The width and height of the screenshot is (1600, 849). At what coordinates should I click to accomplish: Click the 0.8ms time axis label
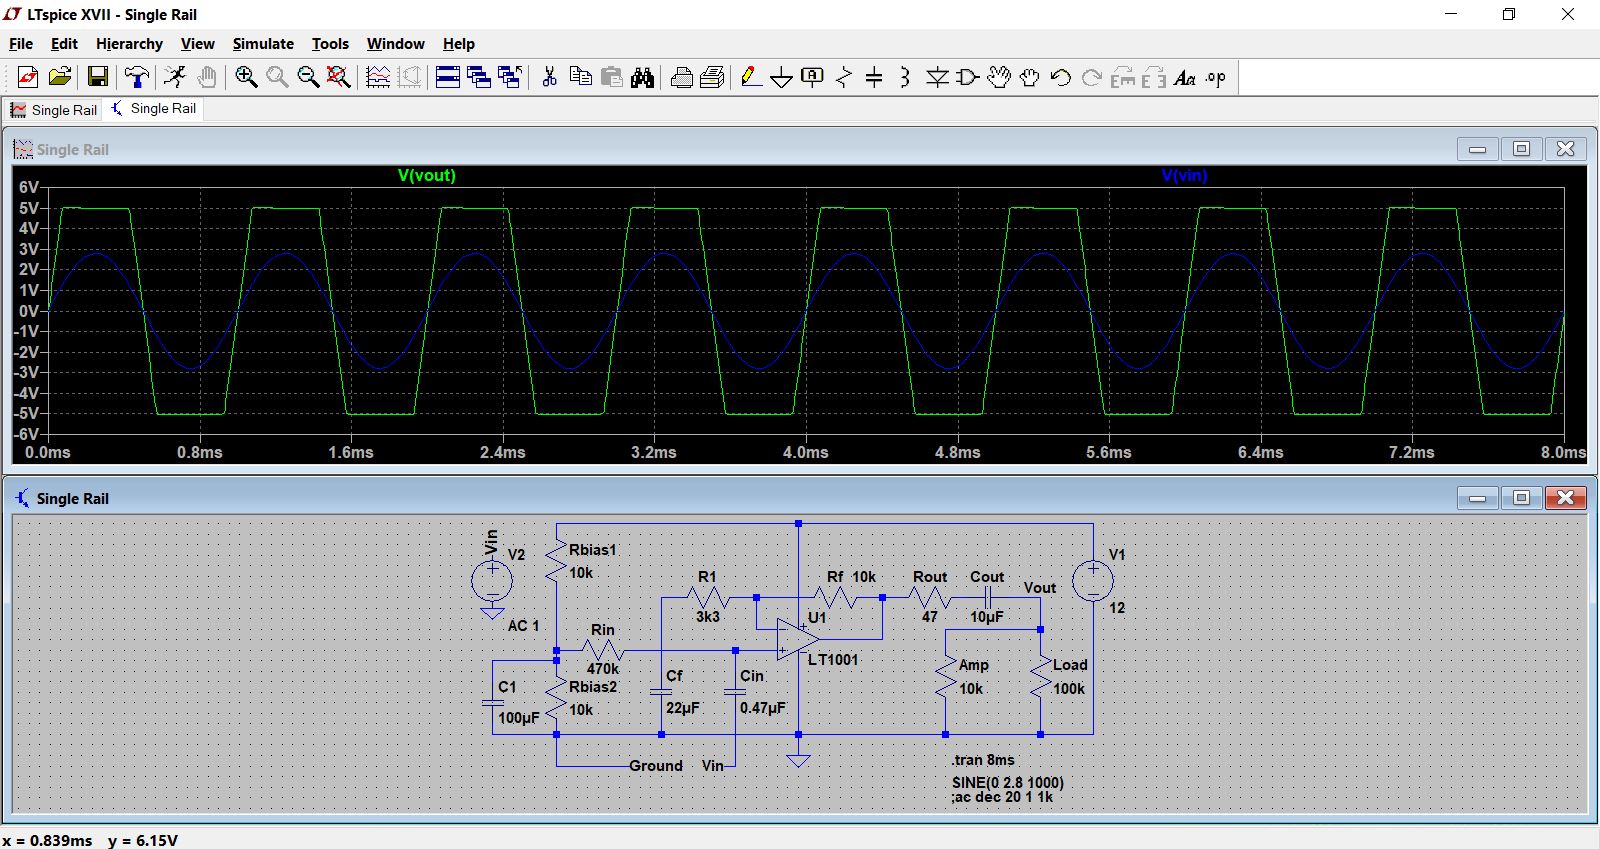tap(200, 453)
